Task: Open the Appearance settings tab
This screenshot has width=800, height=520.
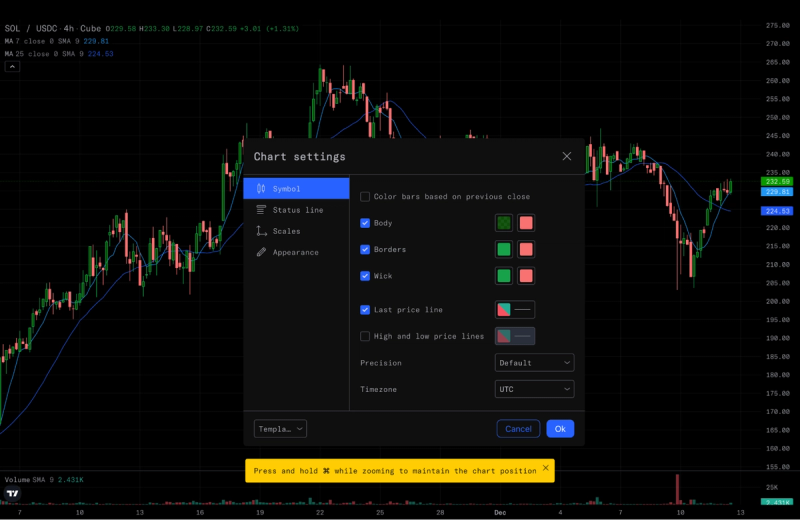Action: [296, 252]
